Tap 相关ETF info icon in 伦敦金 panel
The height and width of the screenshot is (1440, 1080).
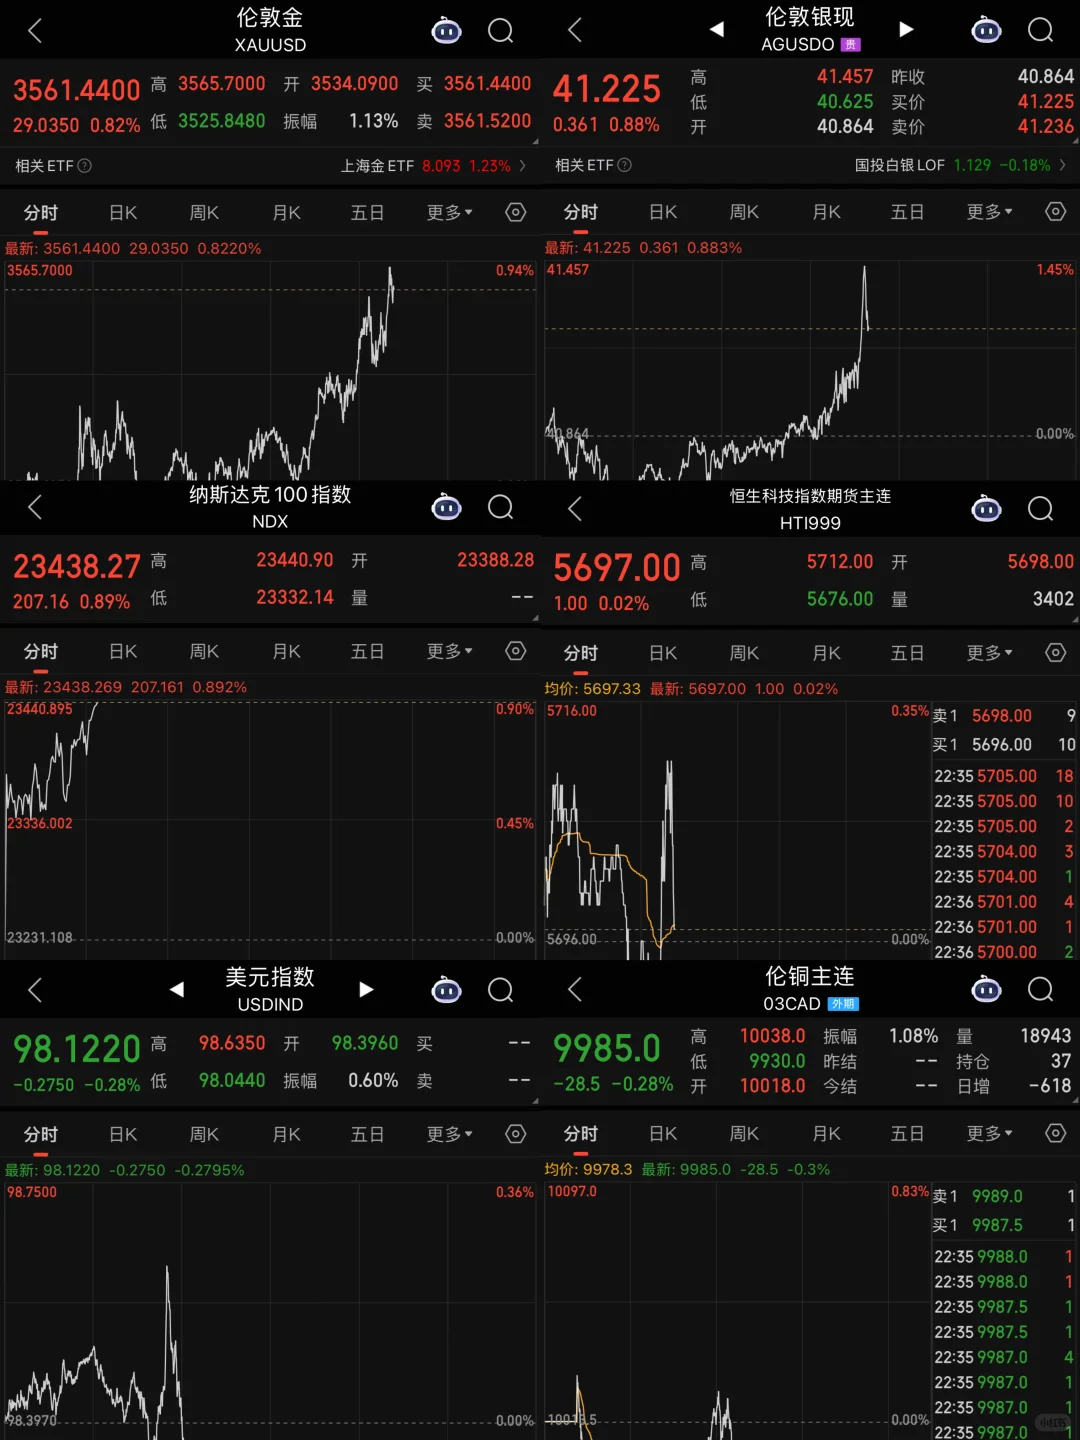[85, 165]
